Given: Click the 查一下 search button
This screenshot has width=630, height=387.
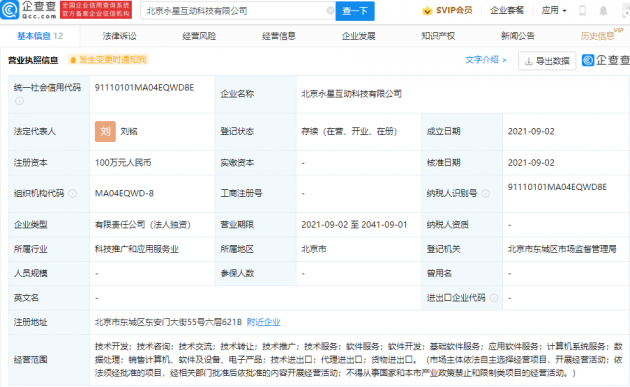Looking at the screenshot, I should click(x=355, y=11).
